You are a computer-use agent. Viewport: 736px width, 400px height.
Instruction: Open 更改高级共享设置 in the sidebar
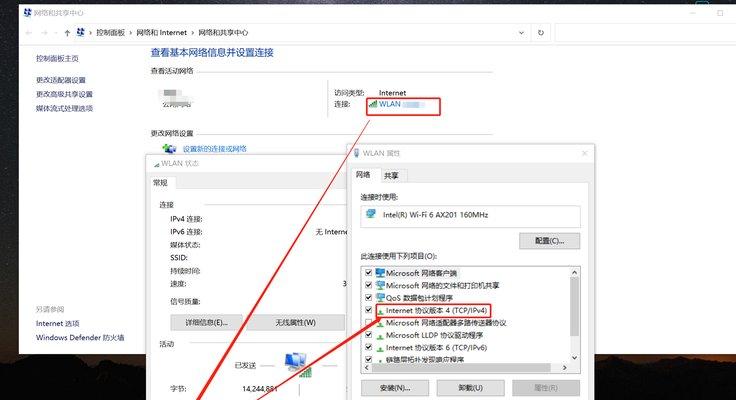point(64,94)
